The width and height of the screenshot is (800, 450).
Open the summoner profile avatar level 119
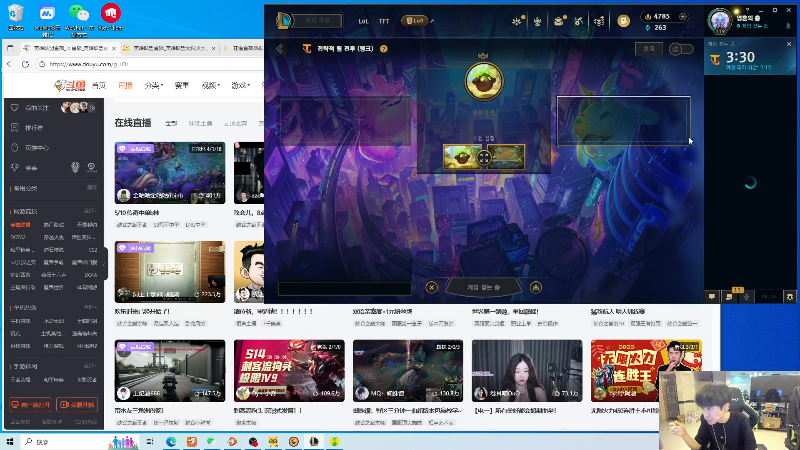pyautogui.click(x=720, y=21)
